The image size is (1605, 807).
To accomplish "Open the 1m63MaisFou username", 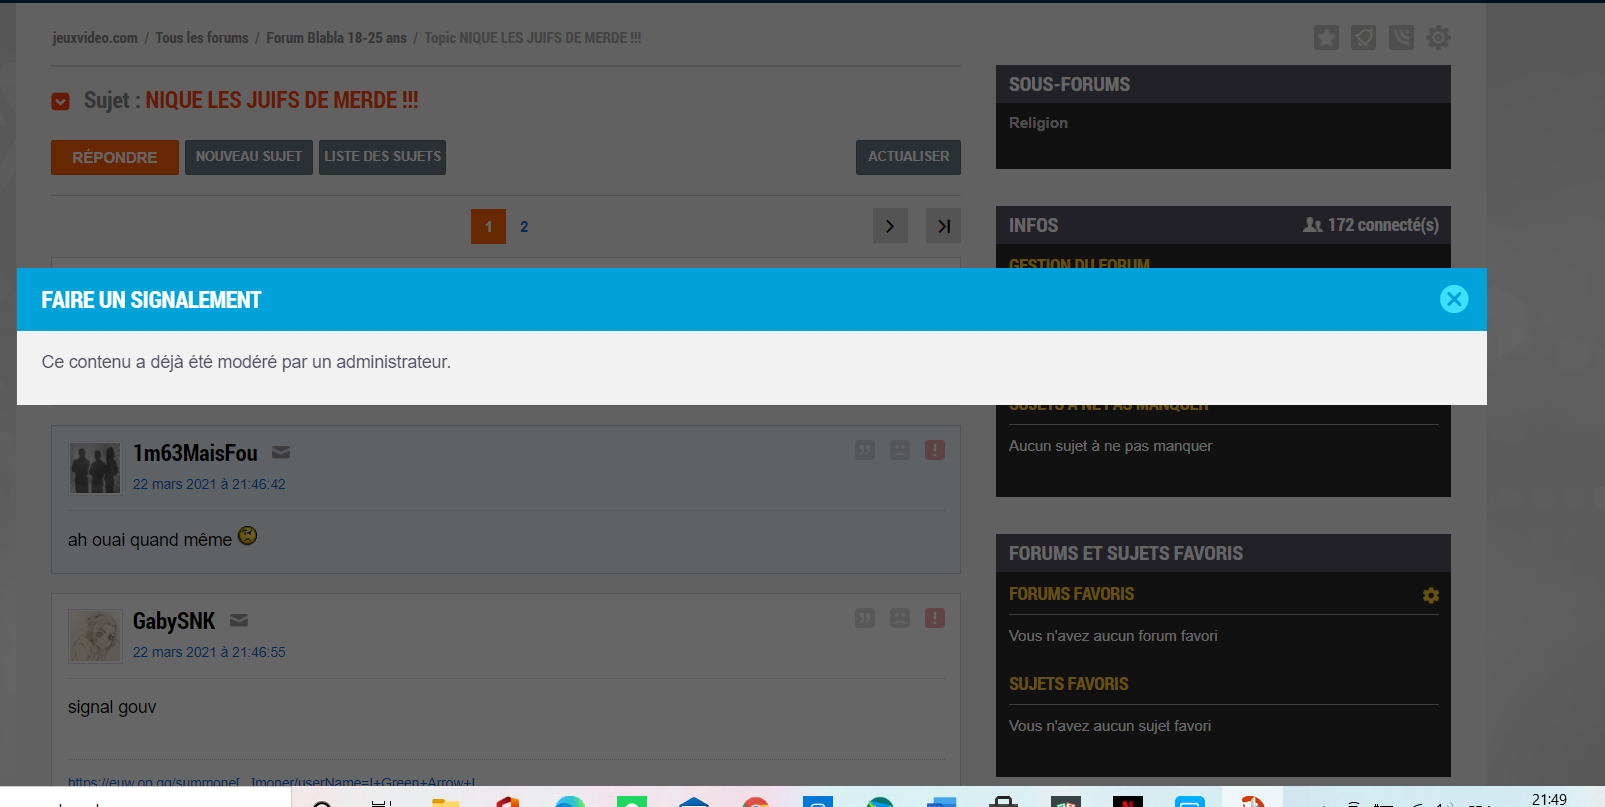I will tap(195, 453).
